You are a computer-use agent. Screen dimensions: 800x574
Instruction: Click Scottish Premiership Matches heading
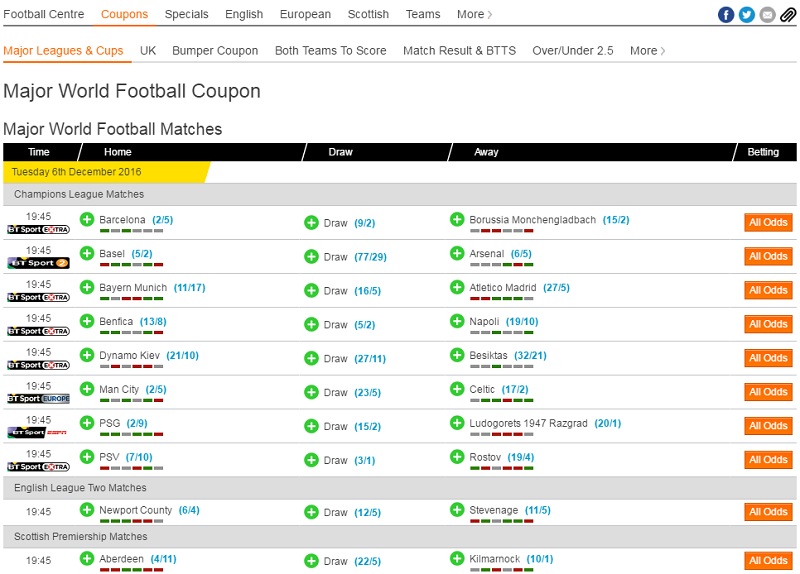pyautogui.click(x=81, y=536)
